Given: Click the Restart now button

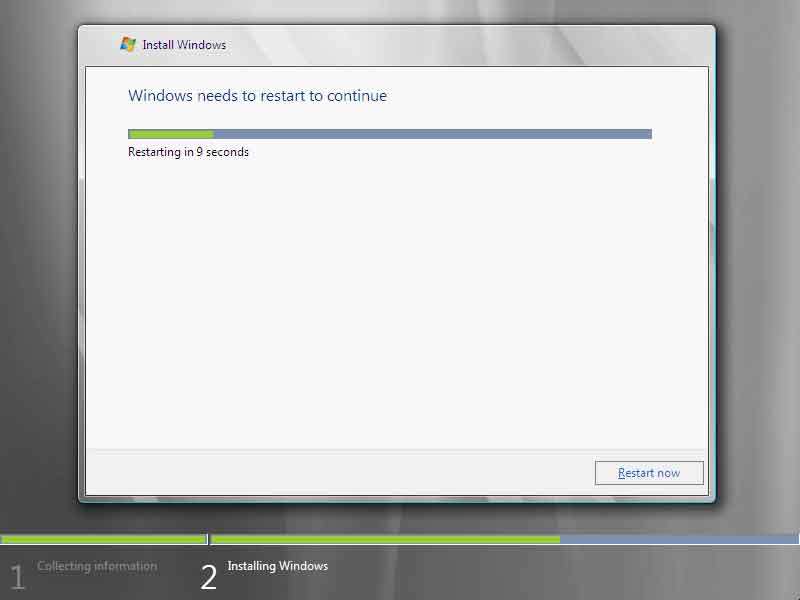Looking at the screenshot, I should 649,473.
